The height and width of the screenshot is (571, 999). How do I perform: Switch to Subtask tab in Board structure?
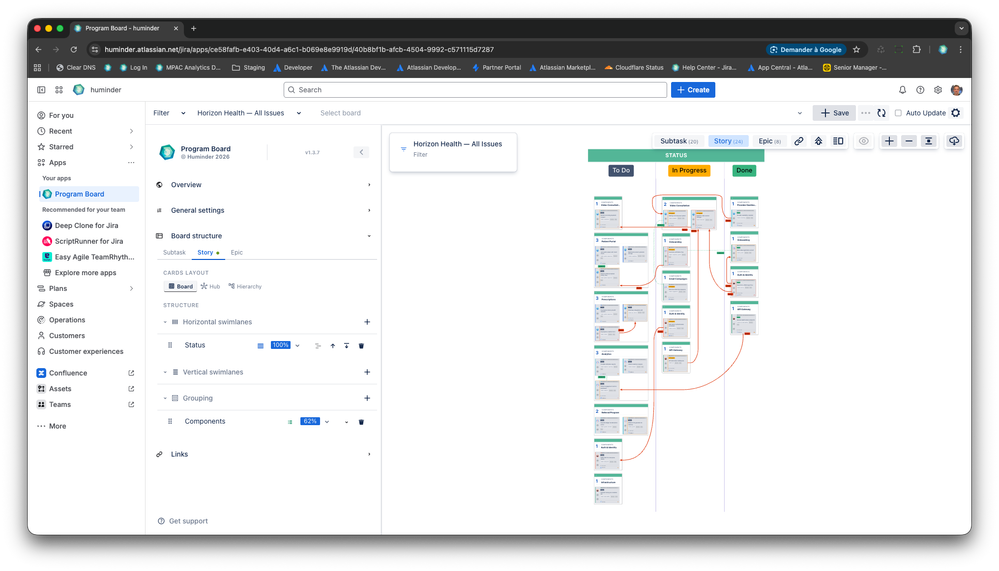pos(174,252)
